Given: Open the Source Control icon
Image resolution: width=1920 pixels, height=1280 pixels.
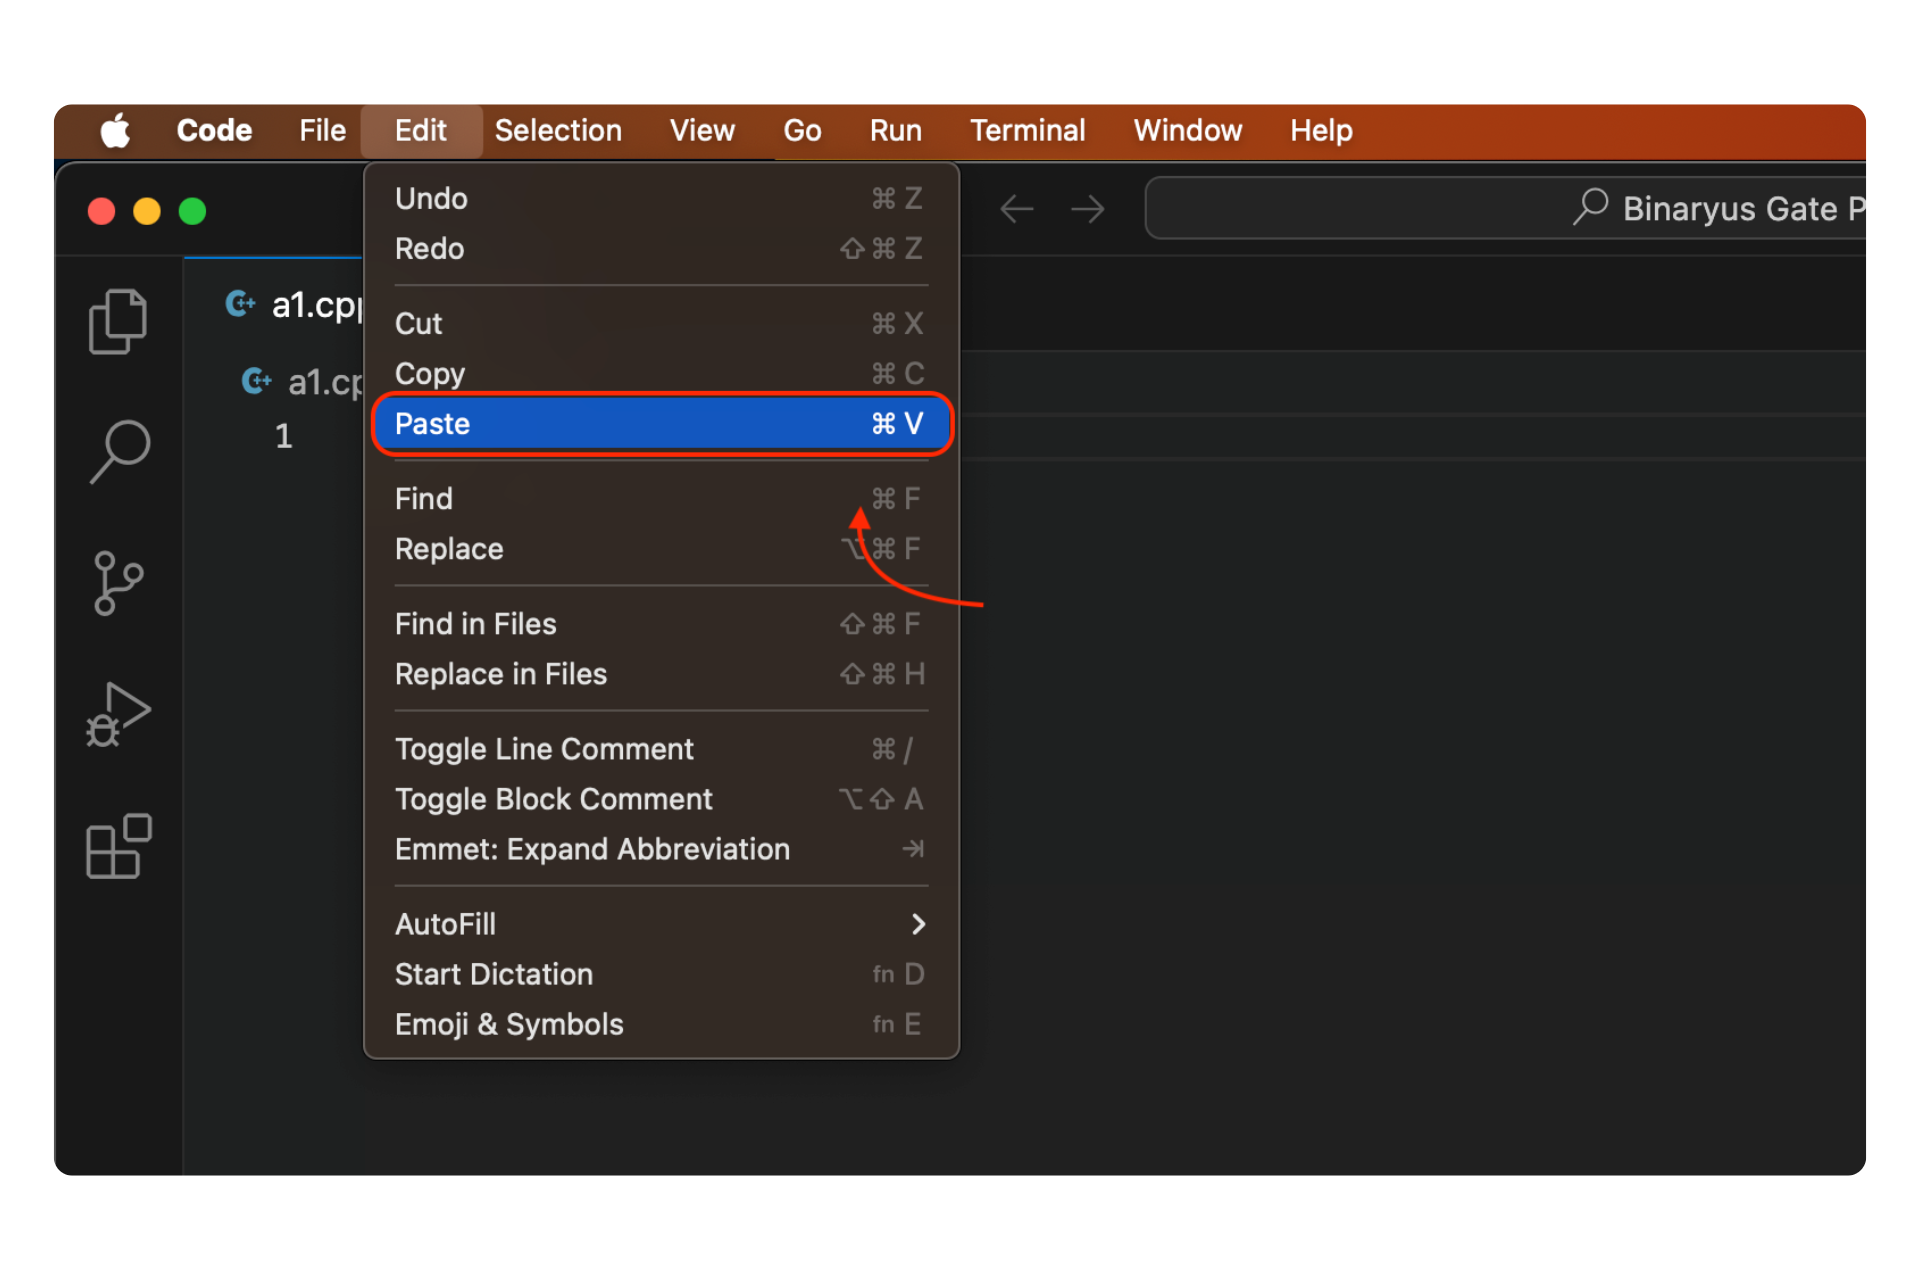Looking at the screenshot, I should (x=118, y=583).
